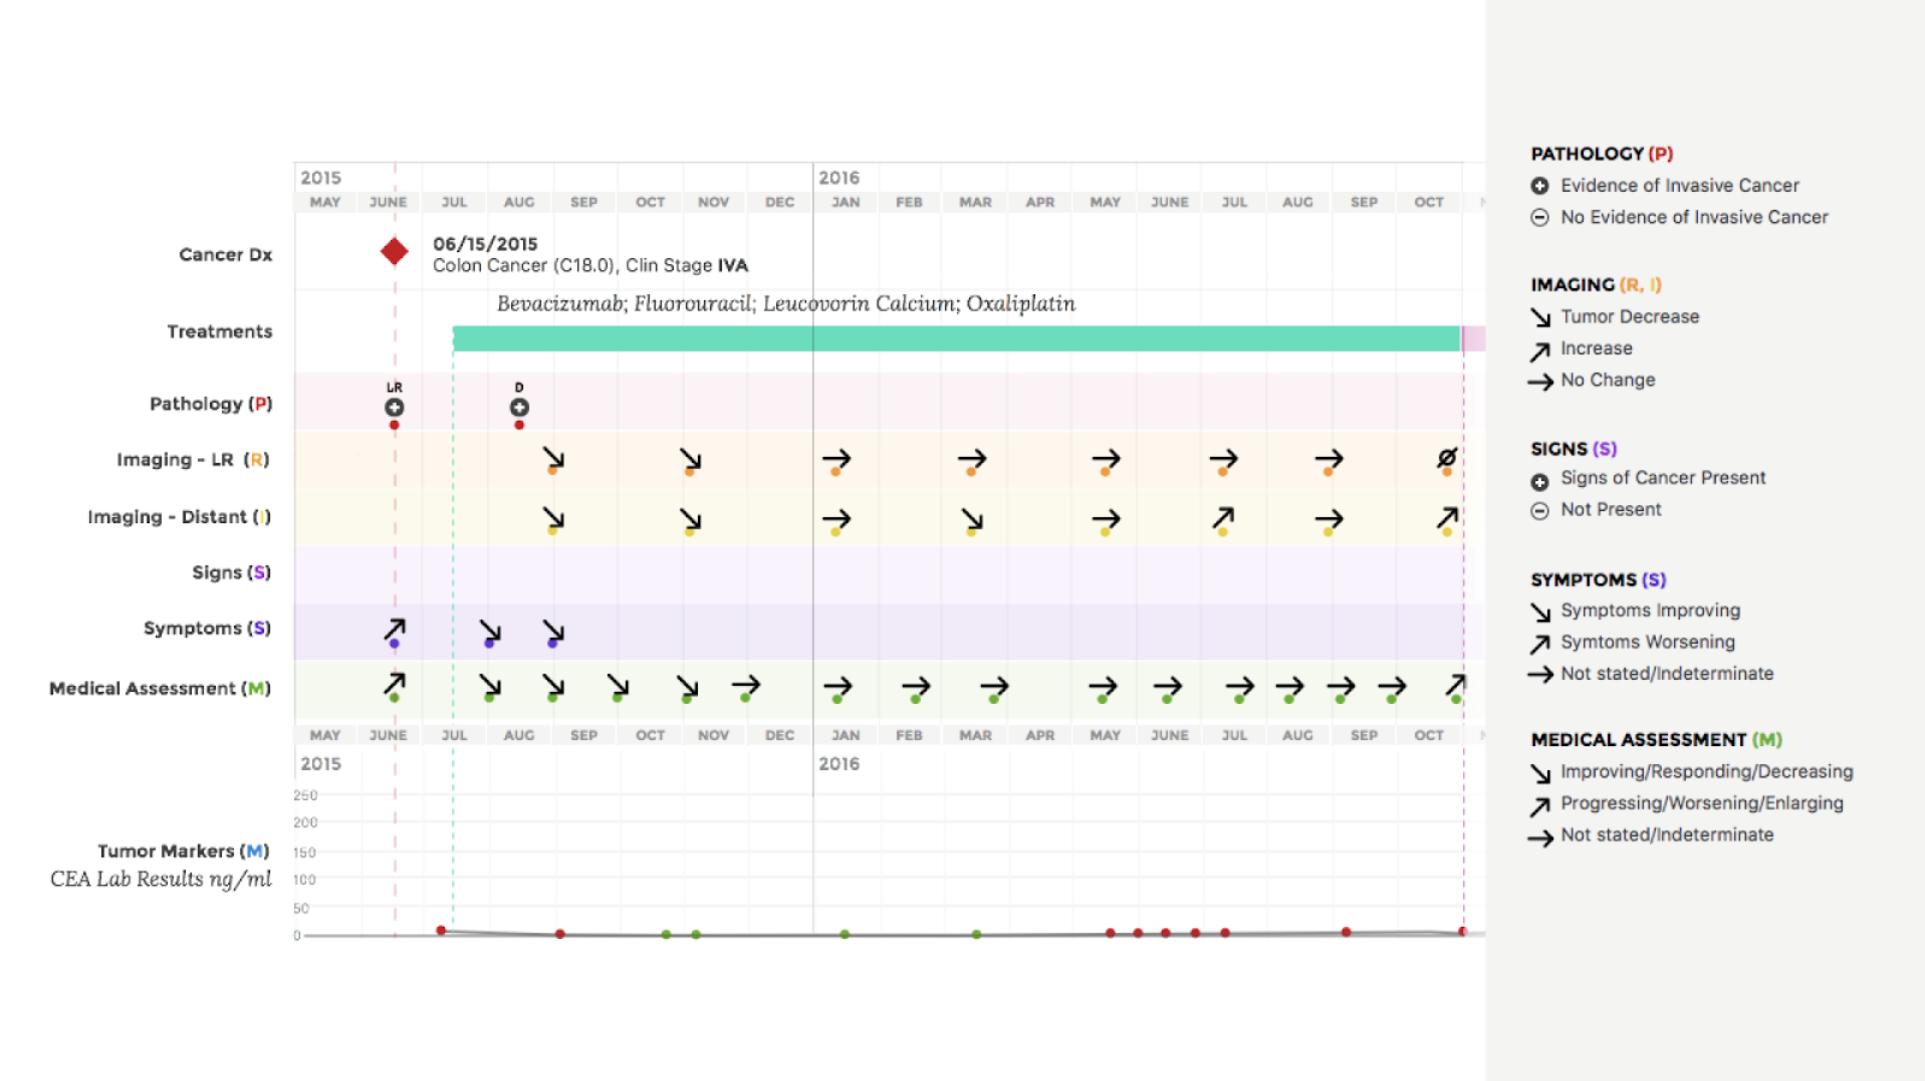Screen dimensions: 1925x1081
Task: Click Imaging LR no-change arrow in January 2016
Action: 836,459
